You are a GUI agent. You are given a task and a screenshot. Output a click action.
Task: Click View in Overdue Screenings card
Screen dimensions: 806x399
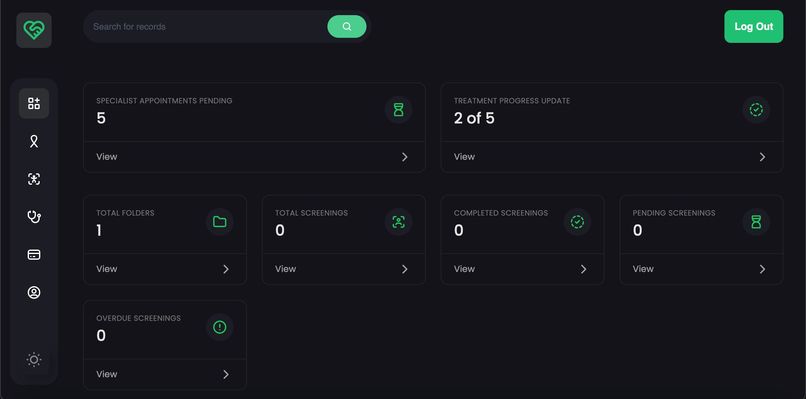[x=106, y=374]
